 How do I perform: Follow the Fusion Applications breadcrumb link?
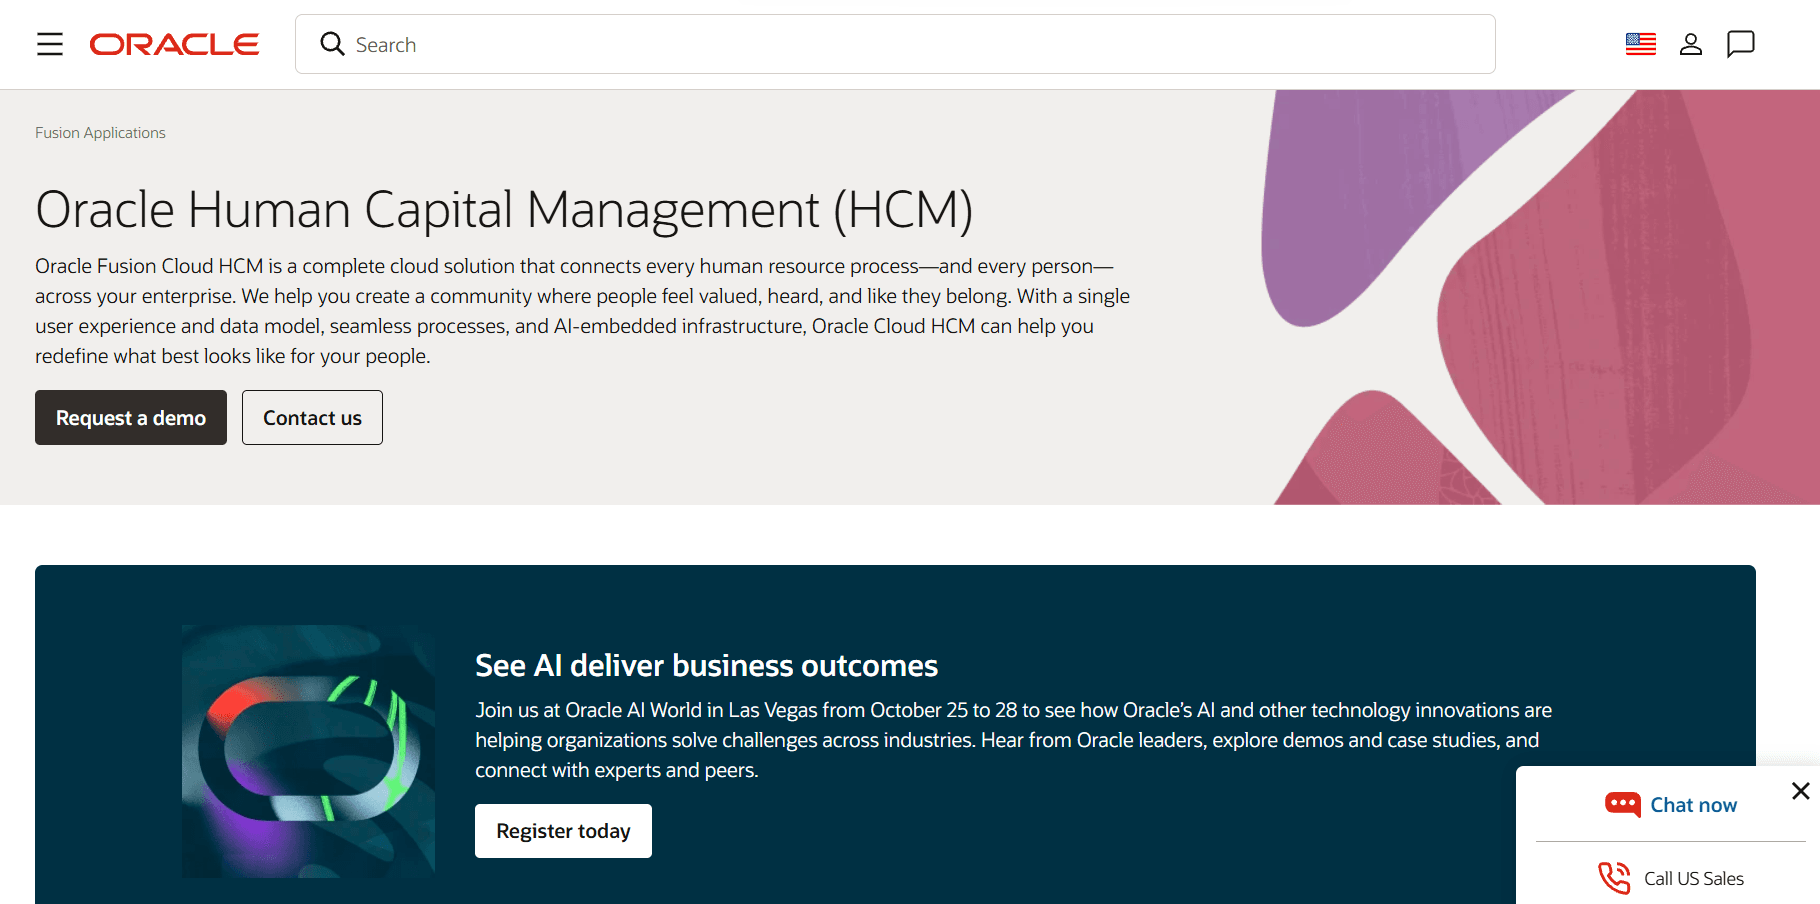[x=100, y=133]
